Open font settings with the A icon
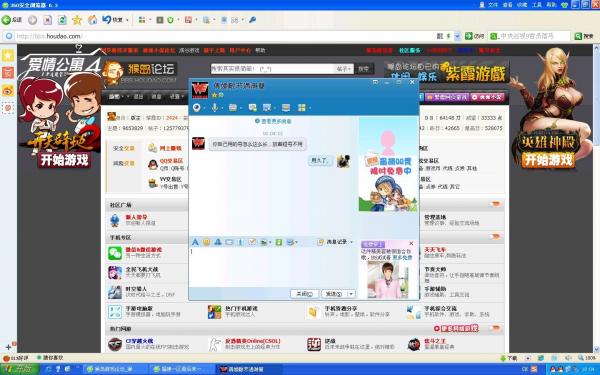This screenshot has width=600, height=375. coord(195,242)
